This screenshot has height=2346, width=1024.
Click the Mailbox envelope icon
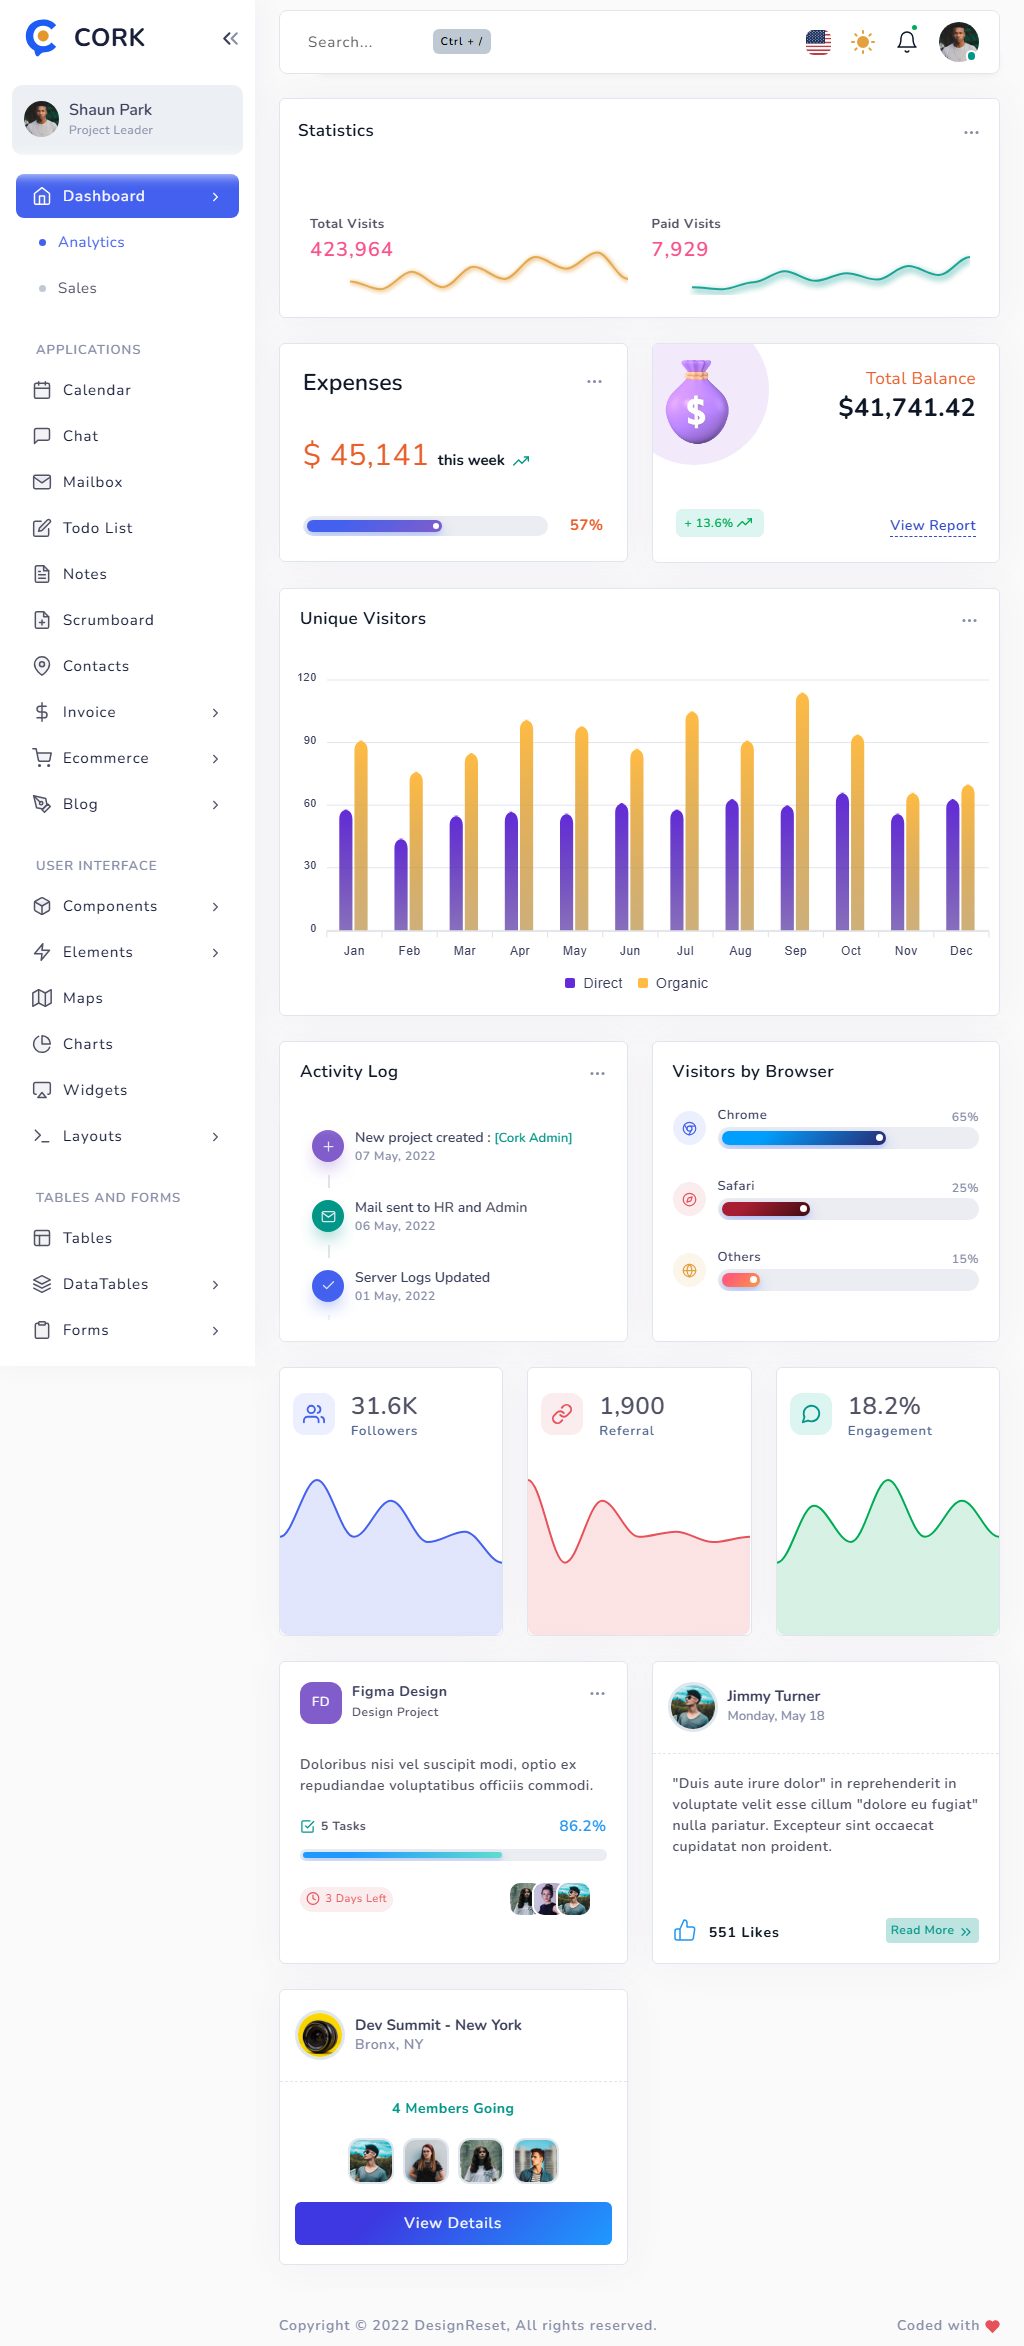[x=42, y=482]
